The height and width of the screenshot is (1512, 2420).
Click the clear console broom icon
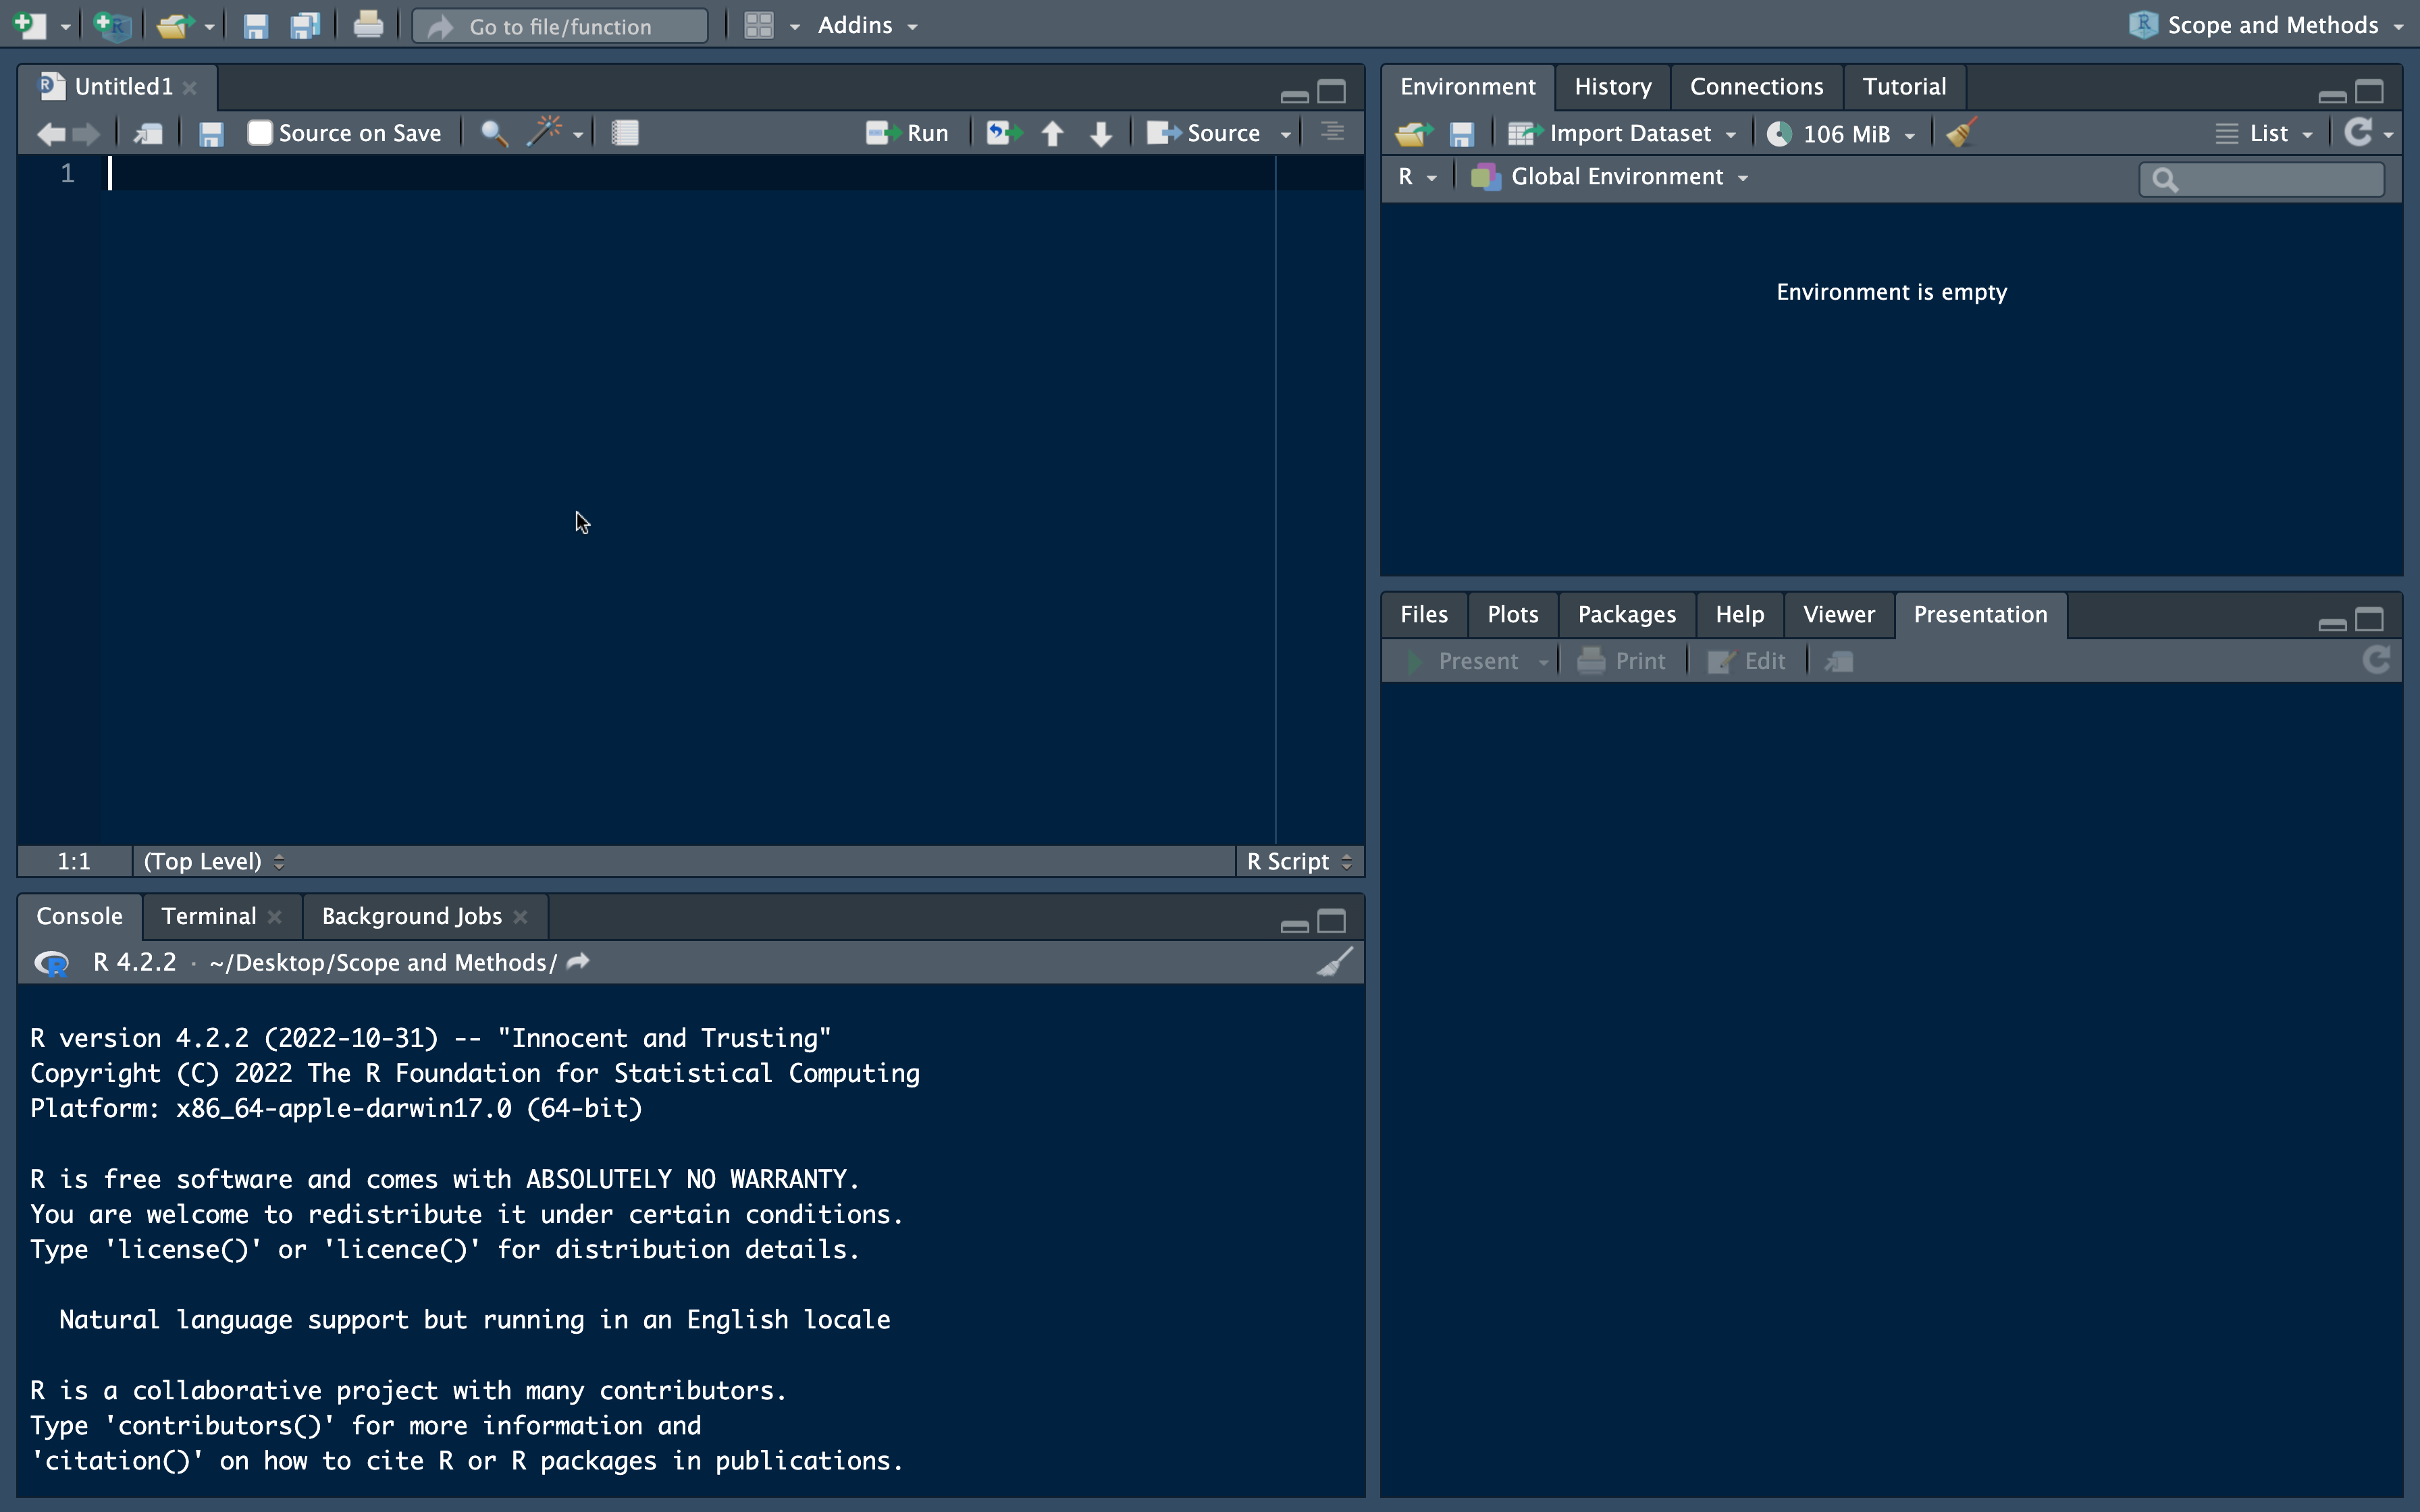pyautogui.click(x=1335, y=962)
